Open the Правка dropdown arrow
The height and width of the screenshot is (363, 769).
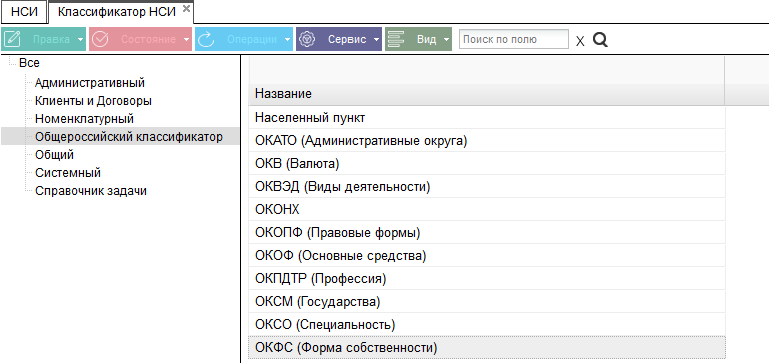click(81, 40)
